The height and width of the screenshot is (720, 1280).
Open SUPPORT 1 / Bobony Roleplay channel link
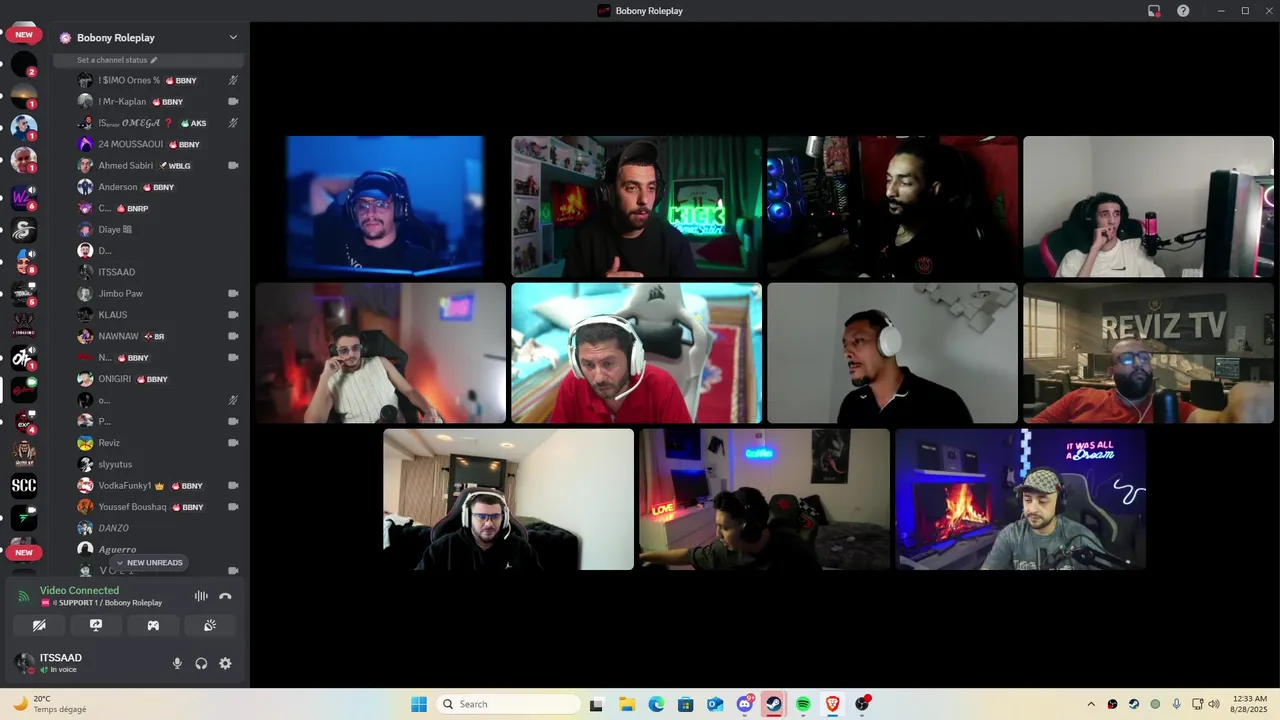(101, 603)
